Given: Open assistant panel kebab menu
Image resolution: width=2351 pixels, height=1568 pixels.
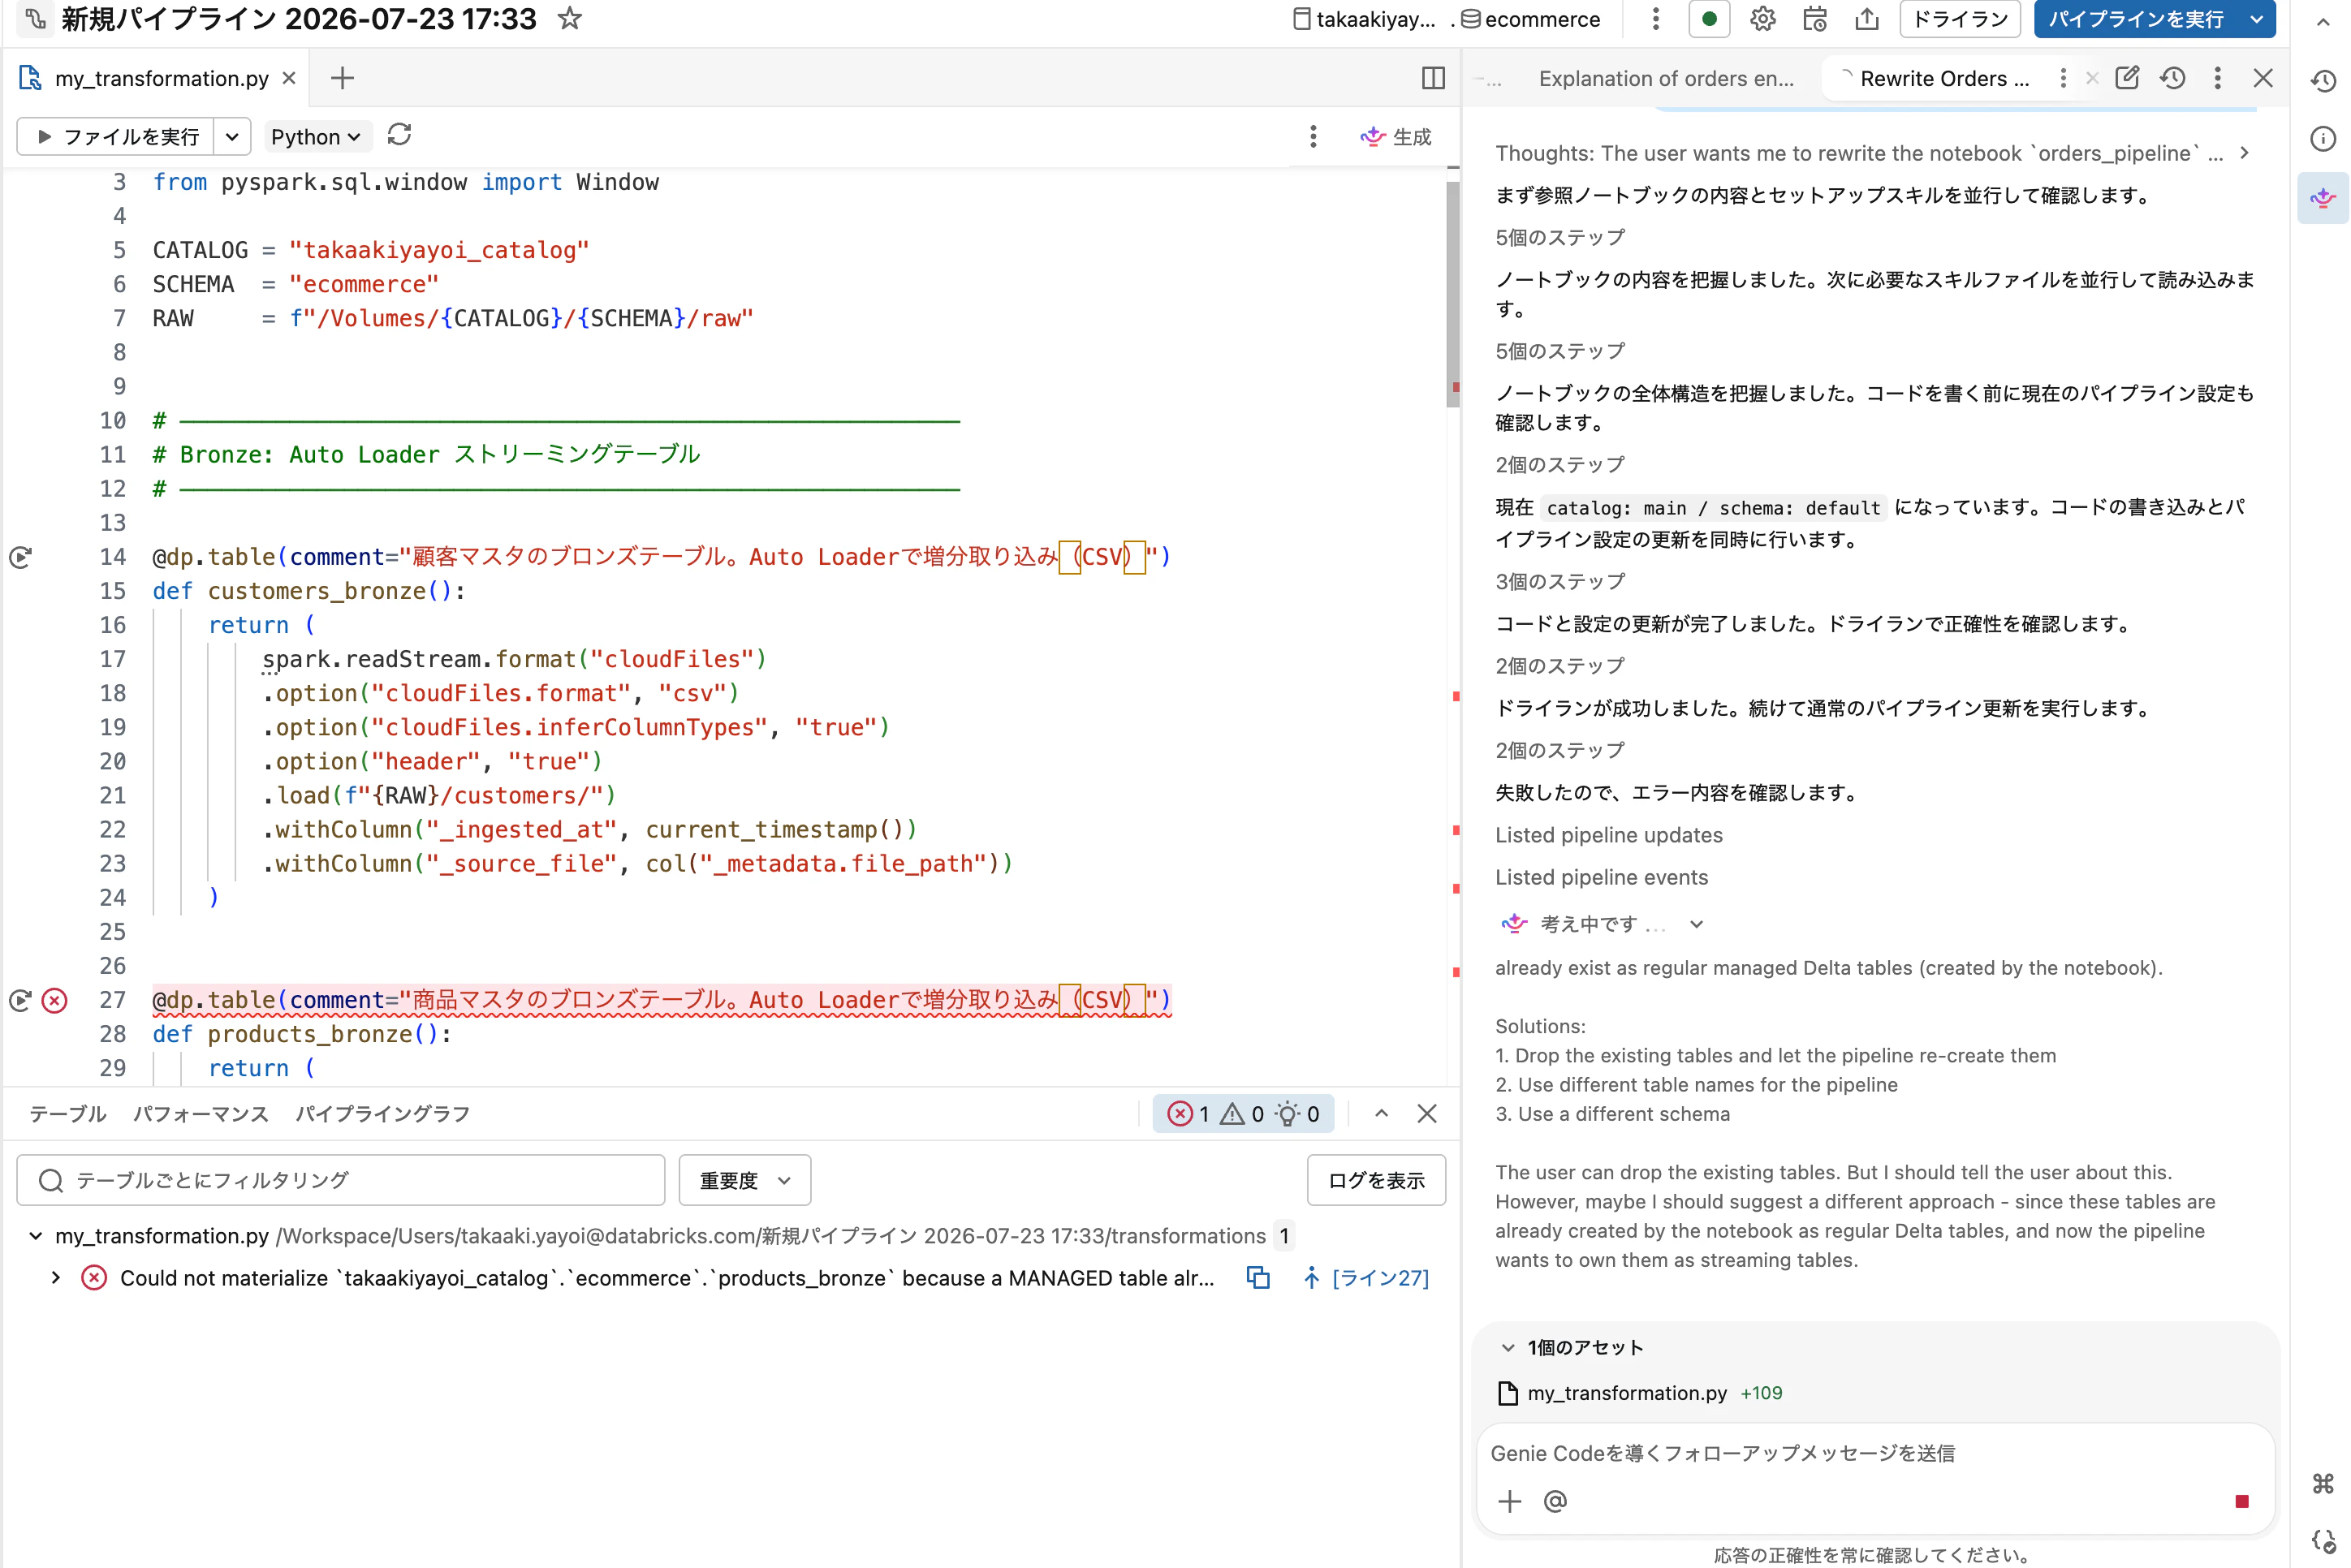Looking at the screenshot, I should [2217, 78].
